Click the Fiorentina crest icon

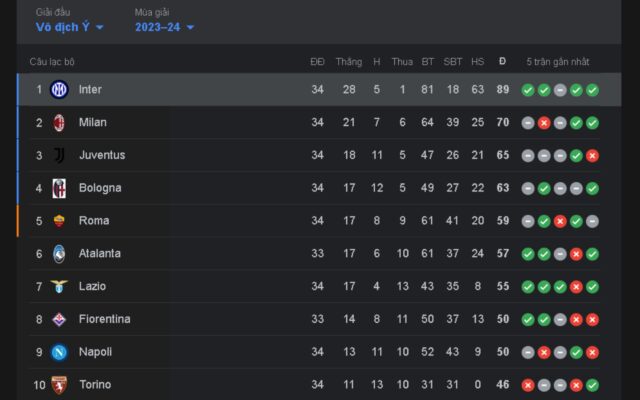(58, 319)
